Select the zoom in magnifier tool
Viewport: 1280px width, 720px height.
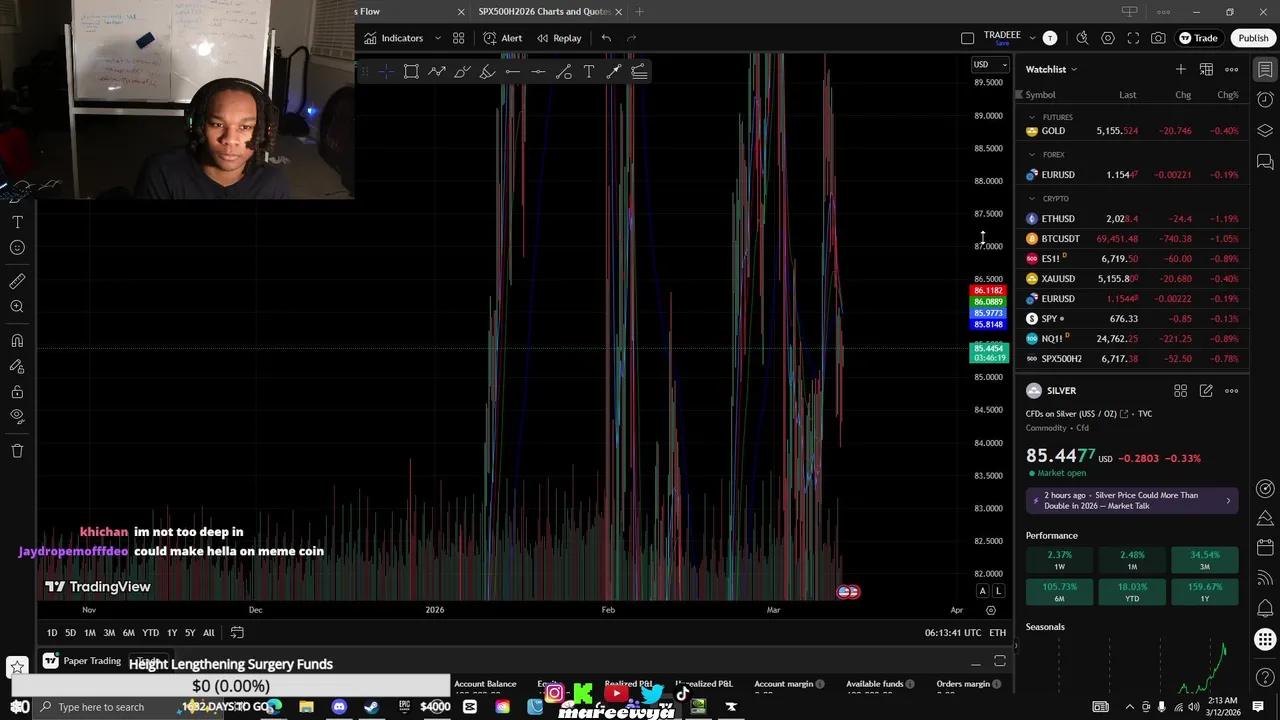click(x=17, y=307)
